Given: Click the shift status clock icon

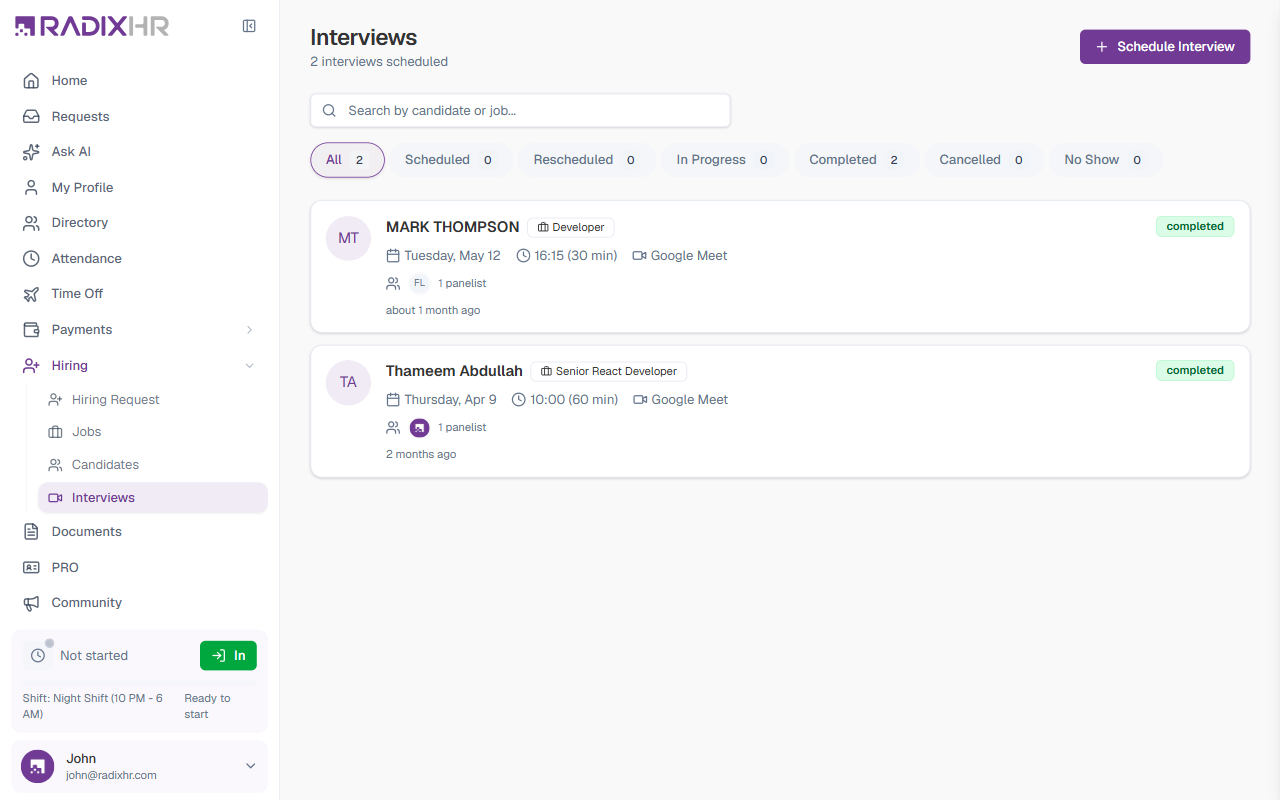Looking at the screenshot, I should (x=38, y=656).
